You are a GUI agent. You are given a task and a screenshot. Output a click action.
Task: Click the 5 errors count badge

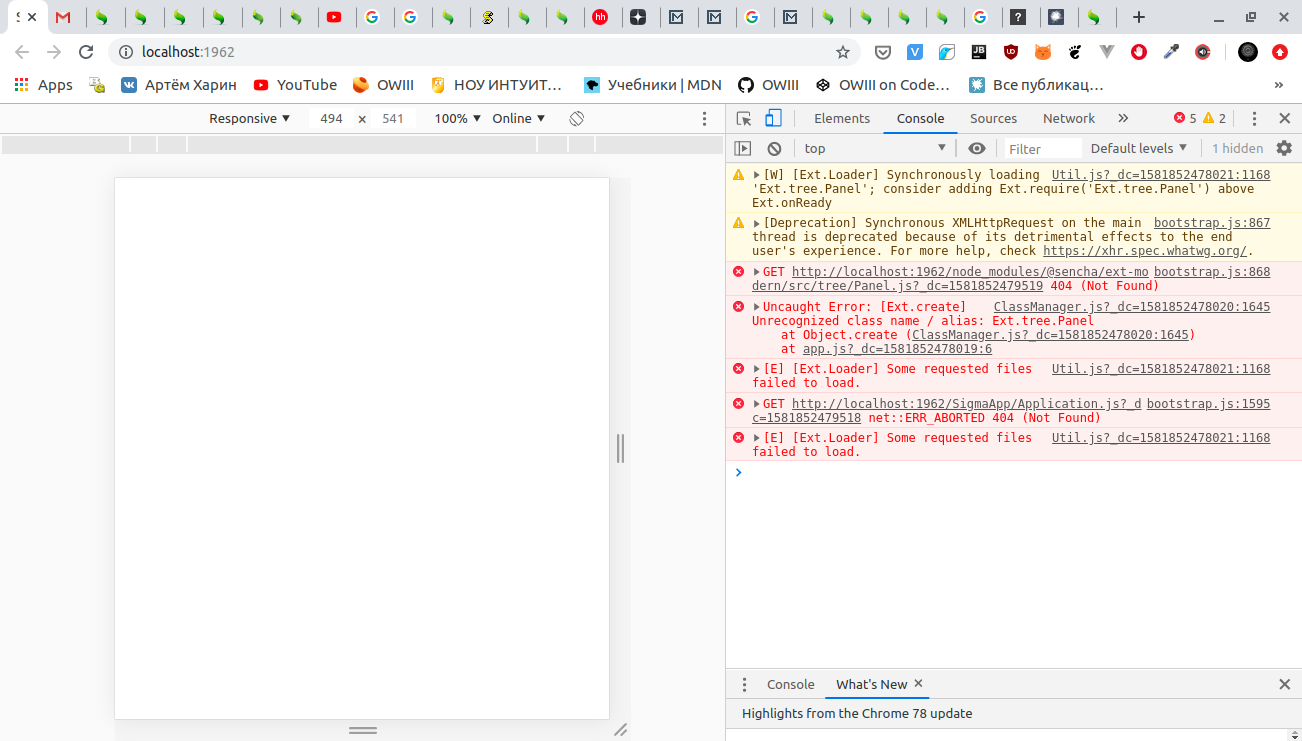click(1185, 118)
